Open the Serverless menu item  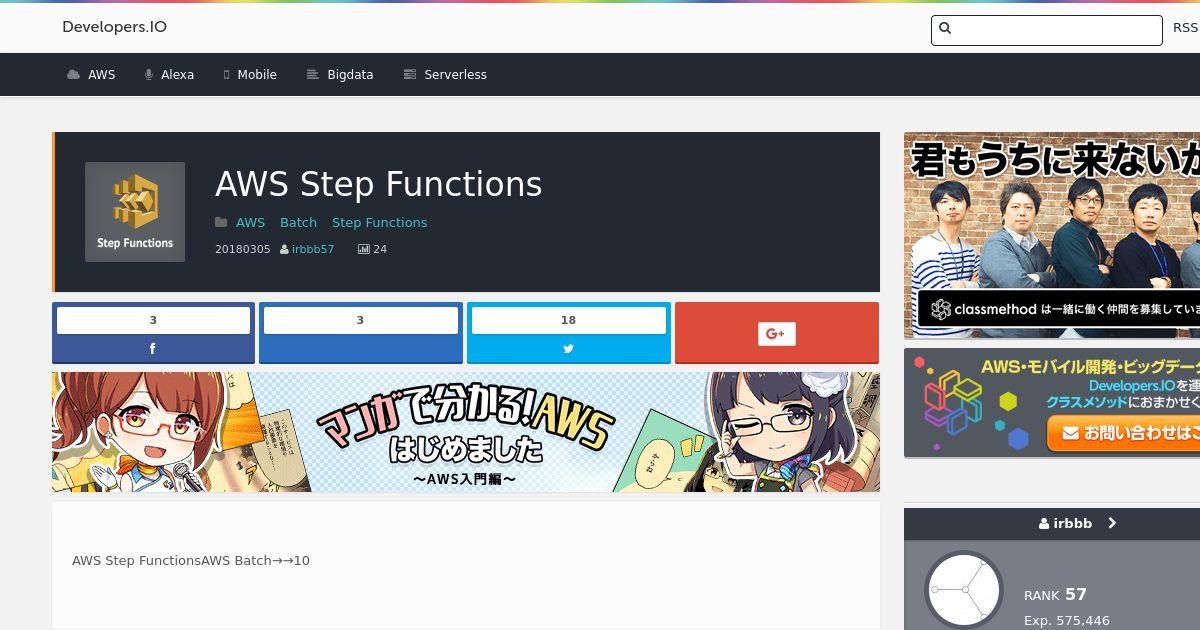tap(455, 75)
